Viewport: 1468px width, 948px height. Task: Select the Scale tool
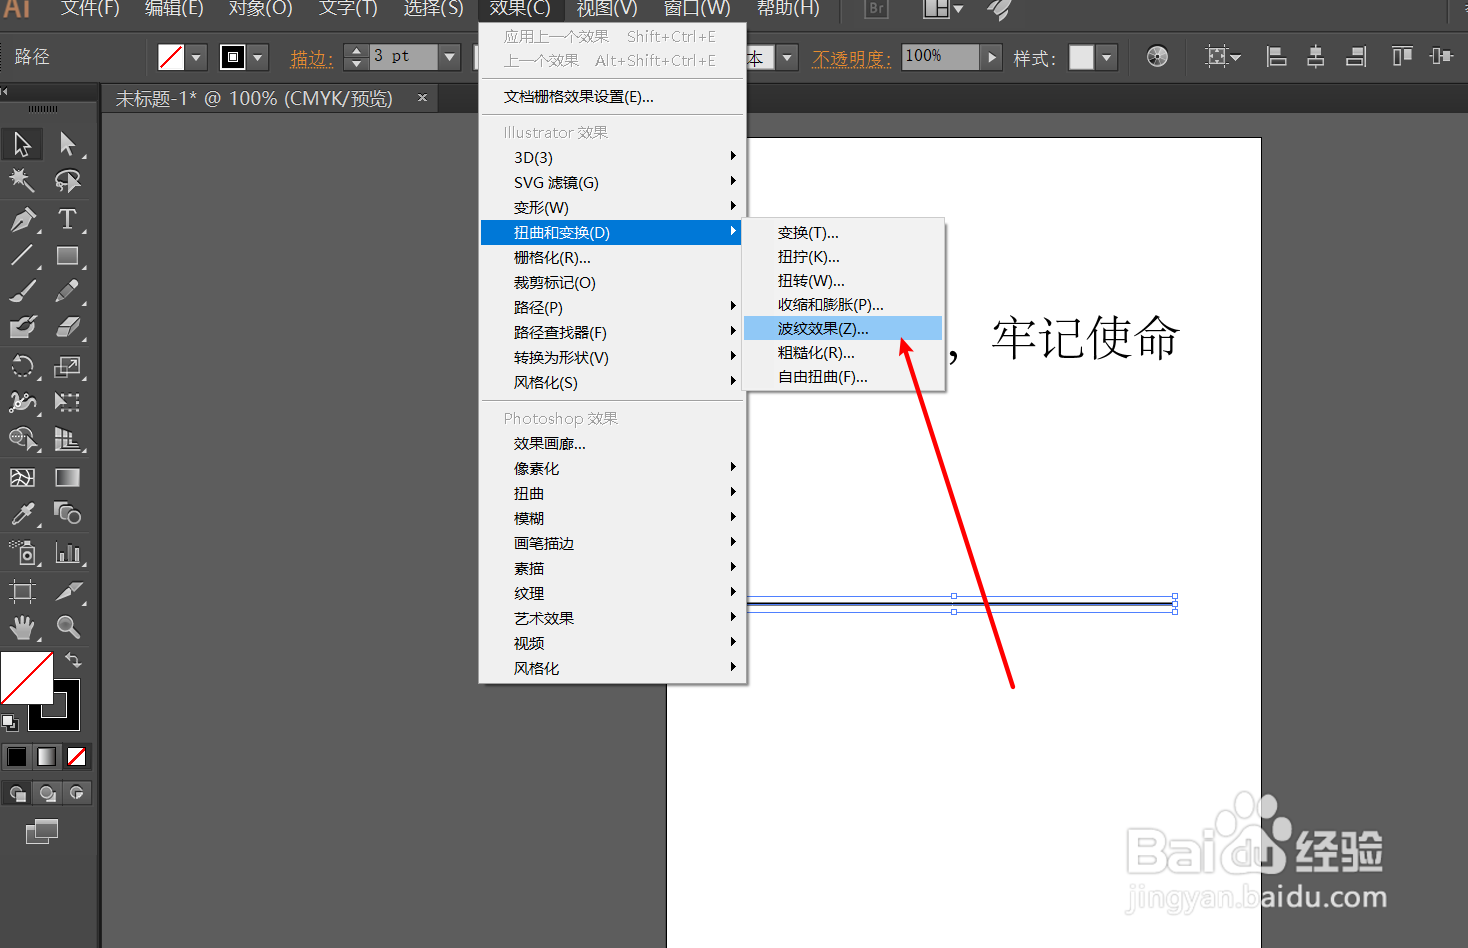67,366
